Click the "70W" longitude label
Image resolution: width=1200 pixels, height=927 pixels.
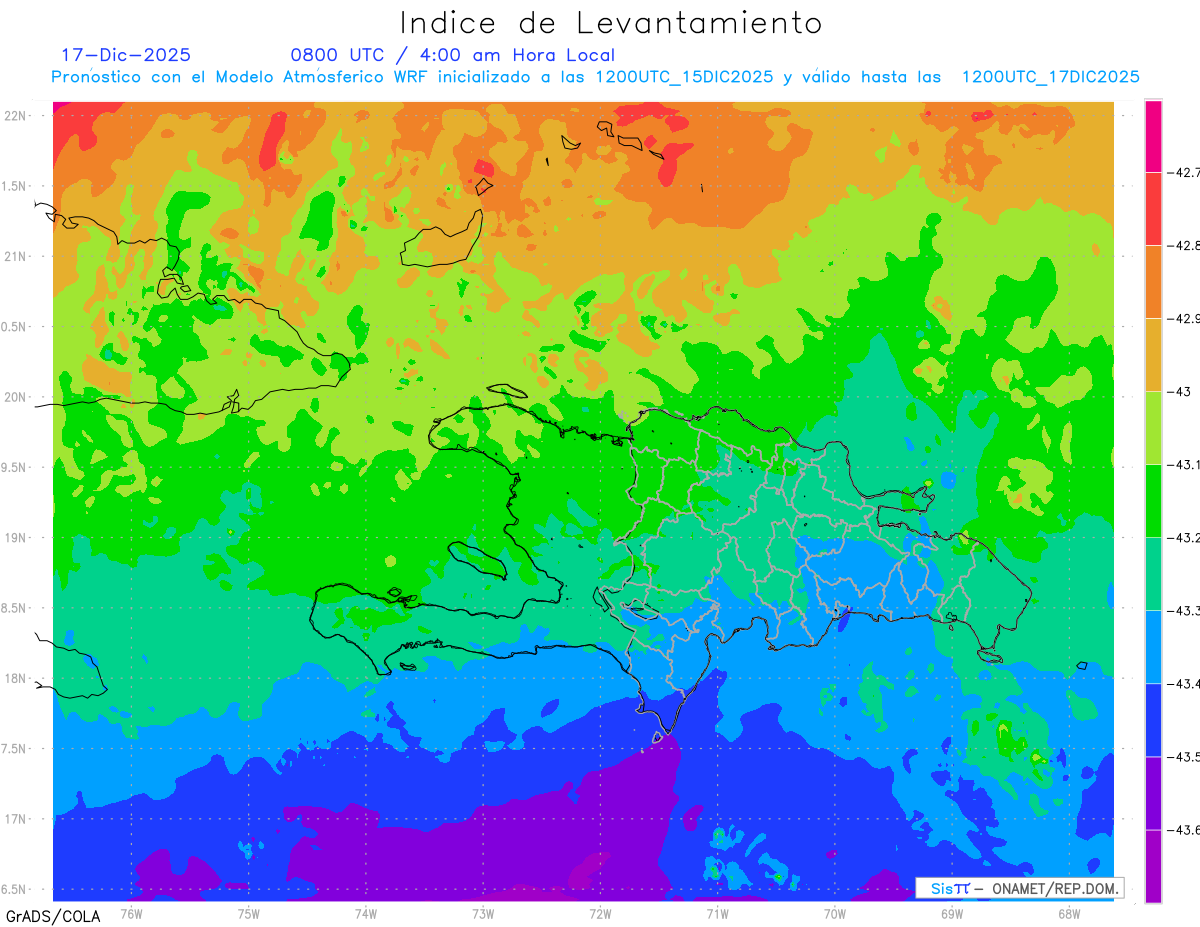click(835, 913)
